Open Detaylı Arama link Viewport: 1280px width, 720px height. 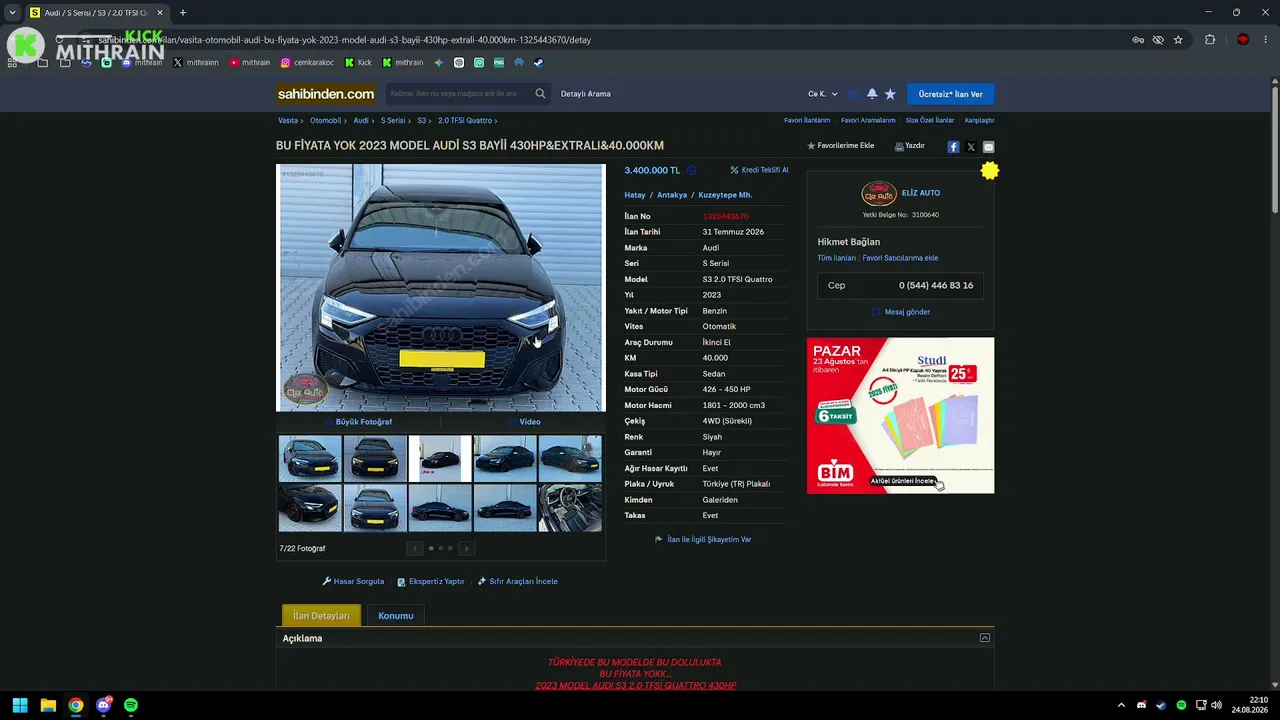pos(586,94)
